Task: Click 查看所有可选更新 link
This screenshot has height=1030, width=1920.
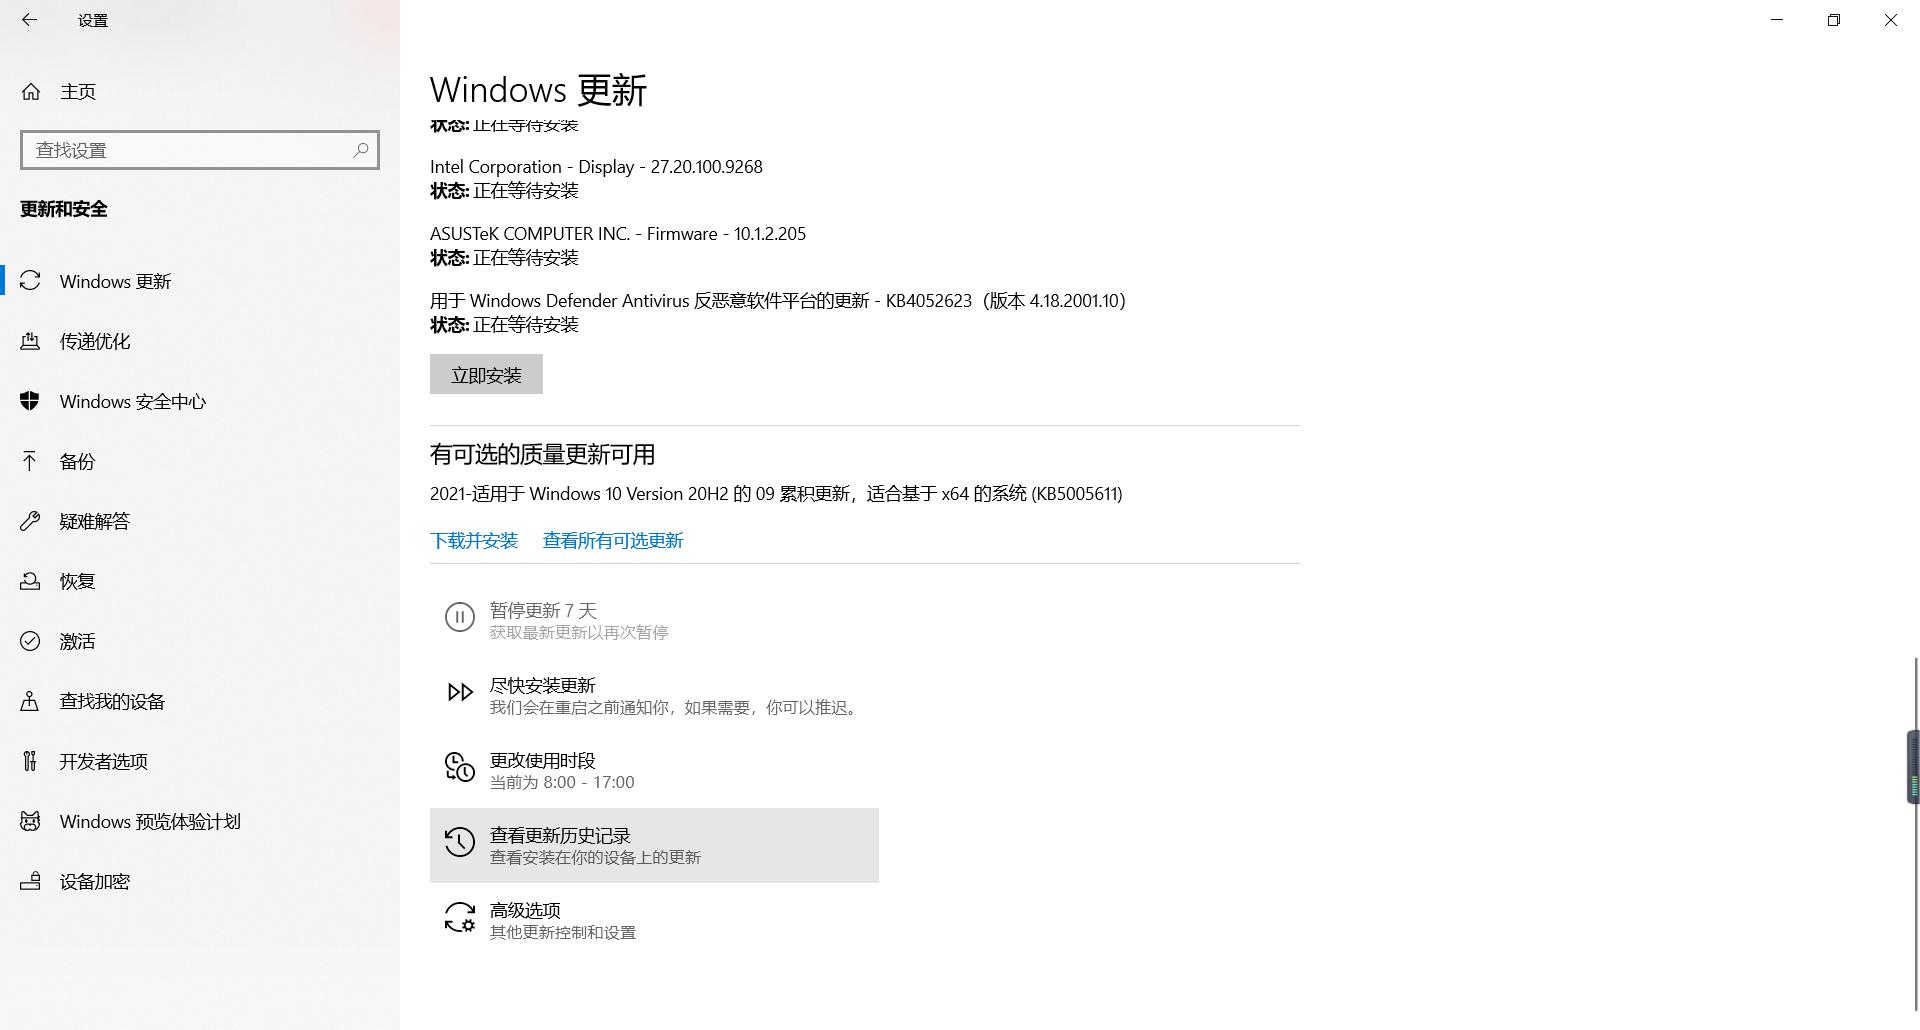Action: pyautogui.click(x=612, y=540)
